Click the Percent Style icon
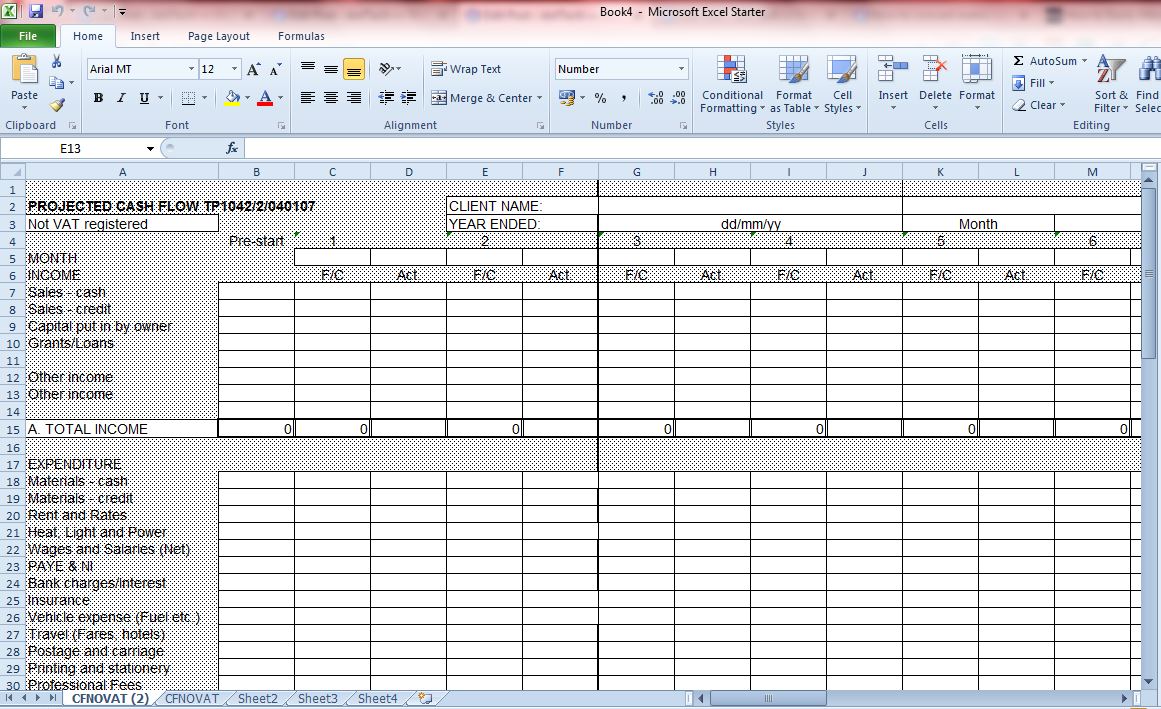The image size is (1161, 709). coord(600,98)
